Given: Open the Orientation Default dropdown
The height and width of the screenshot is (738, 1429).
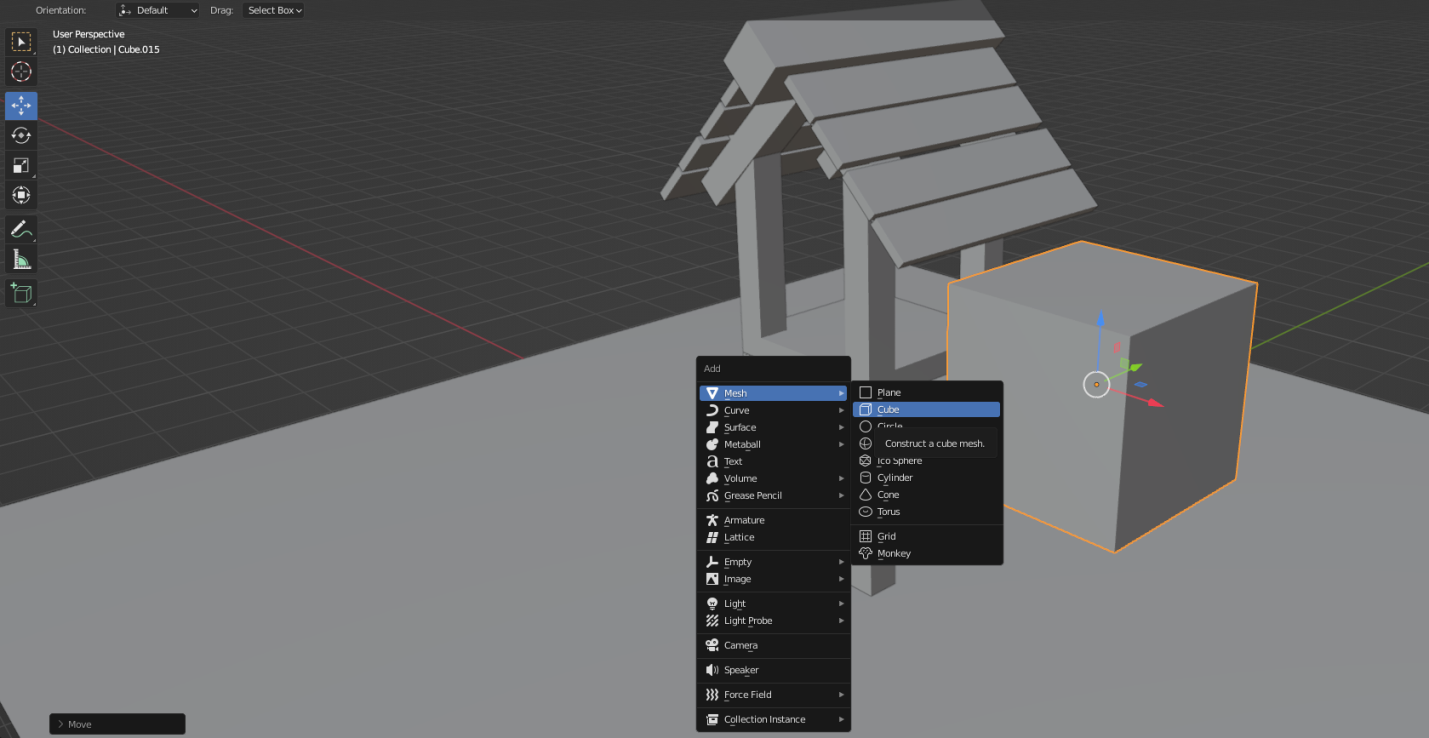Looking at the screenshot, I should point(158,10).
